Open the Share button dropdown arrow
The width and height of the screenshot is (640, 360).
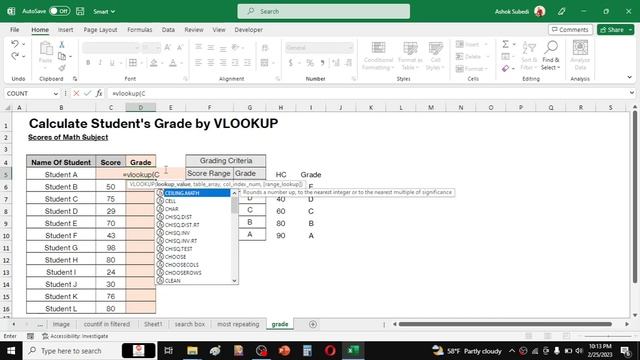point(630,30)
